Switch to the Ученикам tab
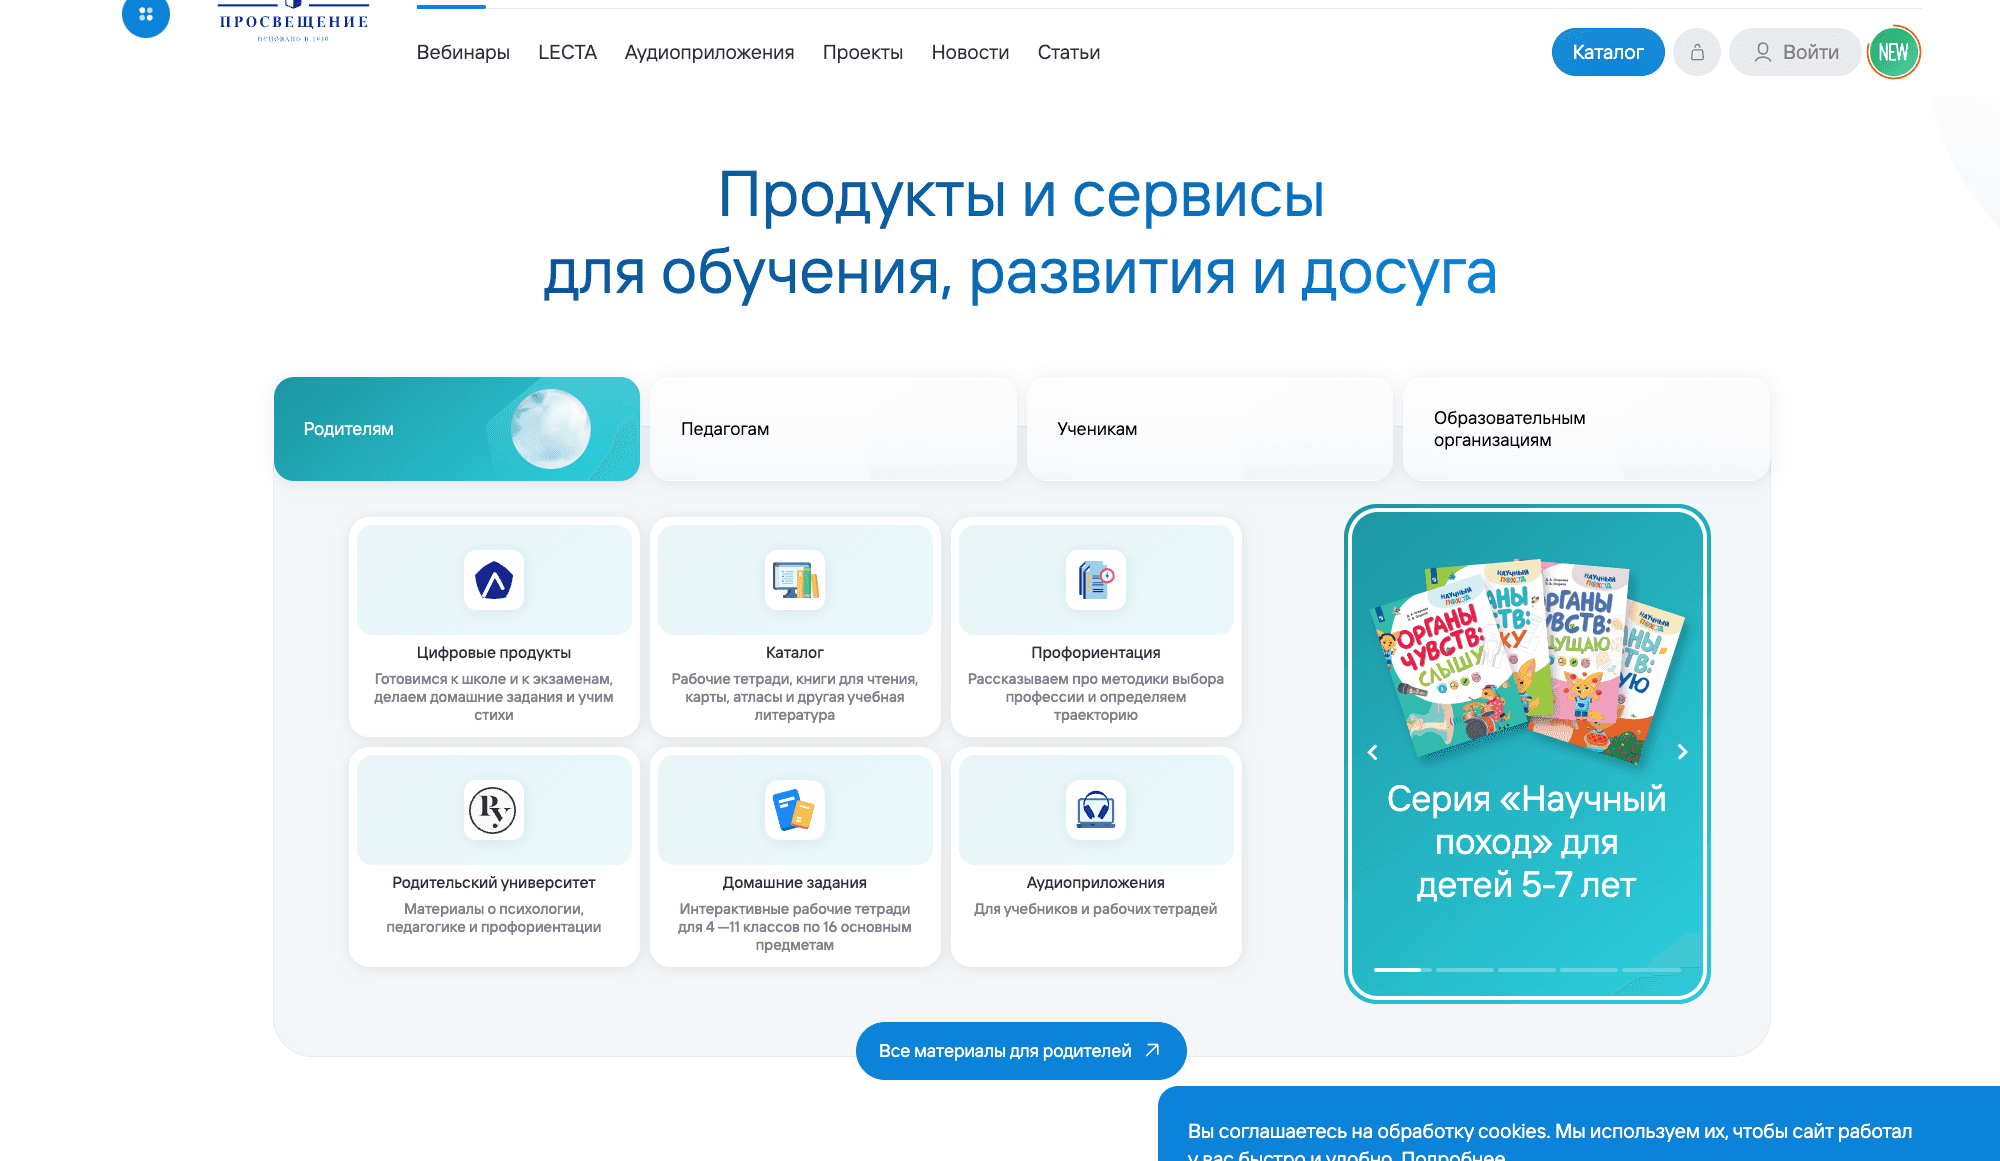The height and width of the screenshot is (1161, 2000). 1210,429
